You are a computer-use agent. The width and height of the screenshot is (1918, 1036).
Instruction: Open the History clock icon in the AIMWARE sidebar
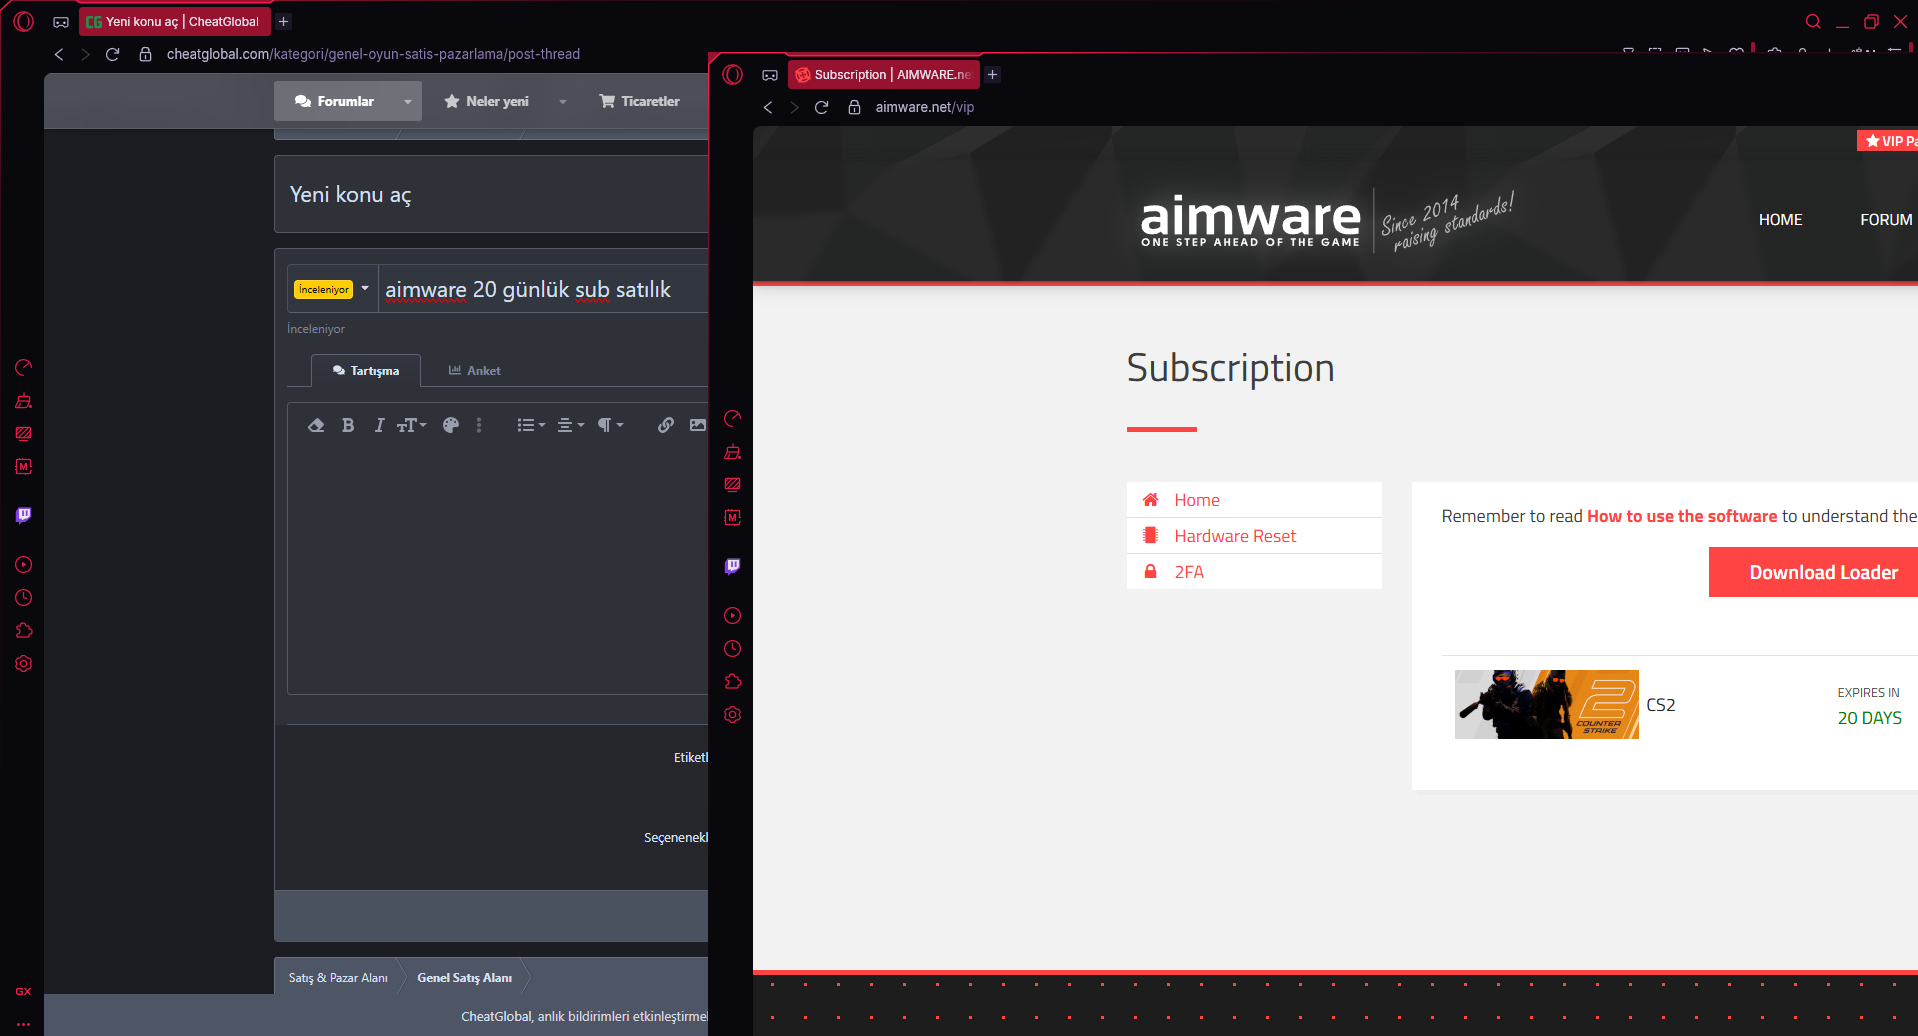click(x=733, y=649)
